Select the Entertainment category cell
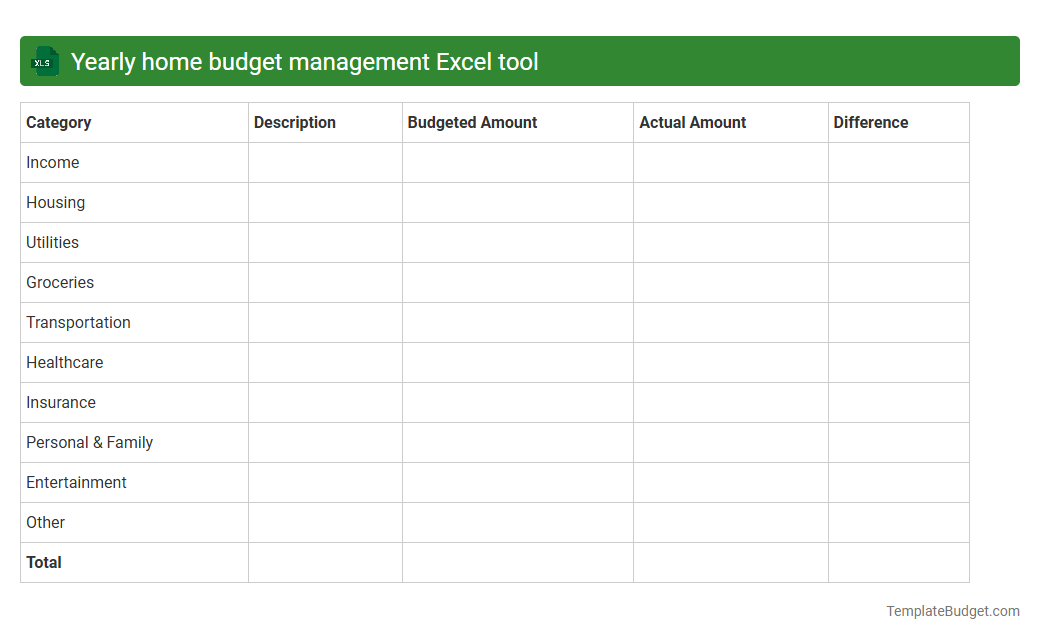 (76, 482)
